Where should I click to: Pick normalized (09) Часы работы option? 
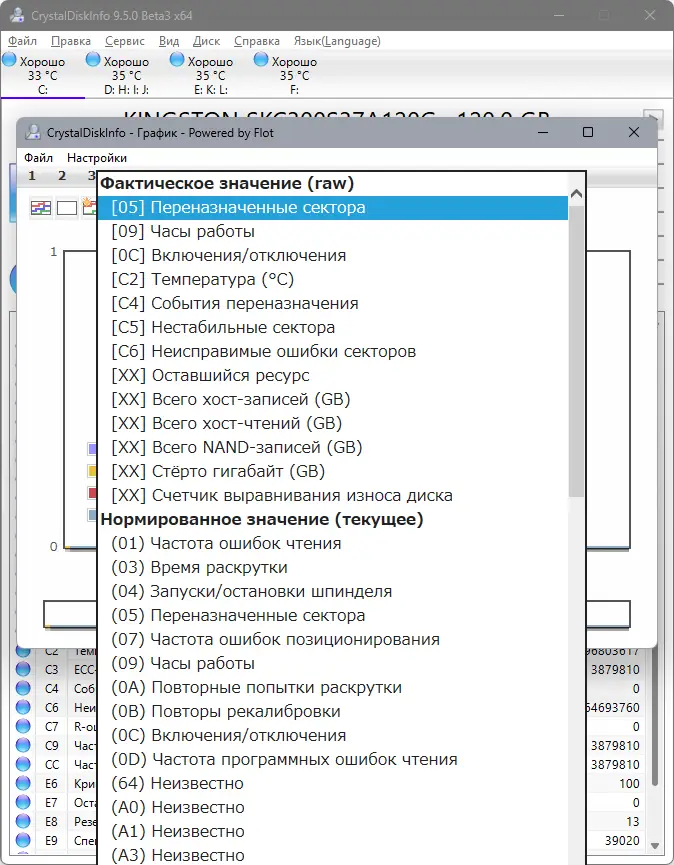click(333, 664)
